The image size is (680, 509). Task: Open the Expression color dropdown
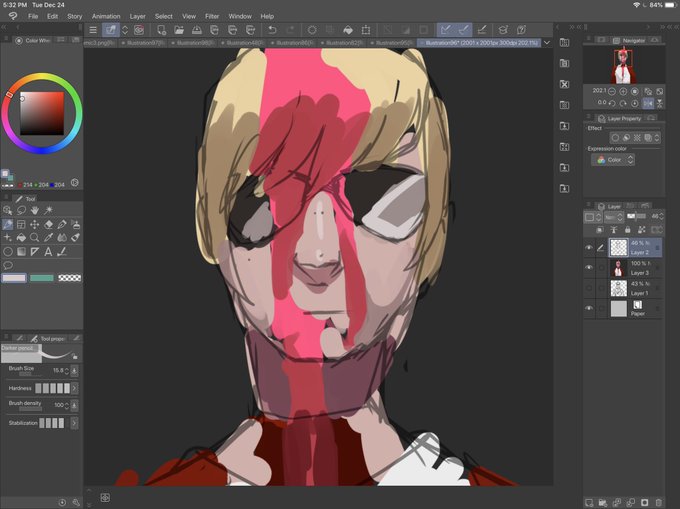(x=613, y=160)
